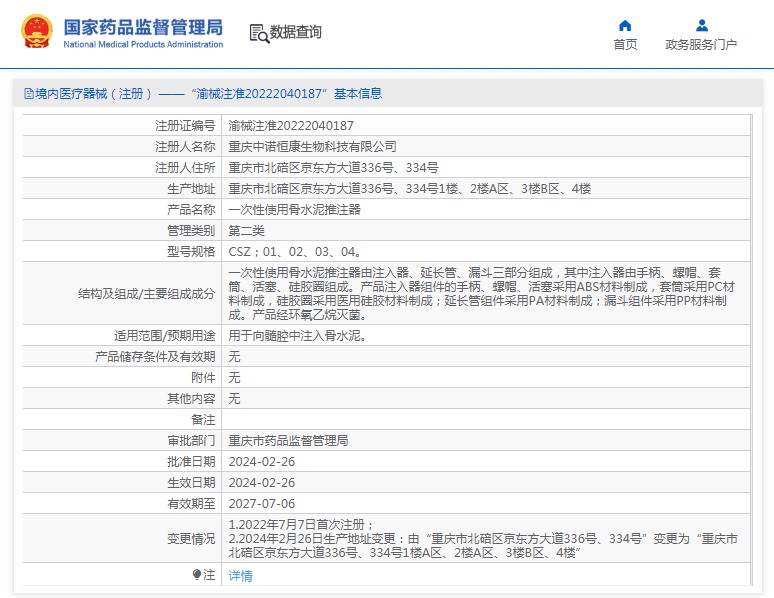Open the 数据查询 link
Image resolution: width=774 pixels, height=598 pixels.
coord(295,32)
